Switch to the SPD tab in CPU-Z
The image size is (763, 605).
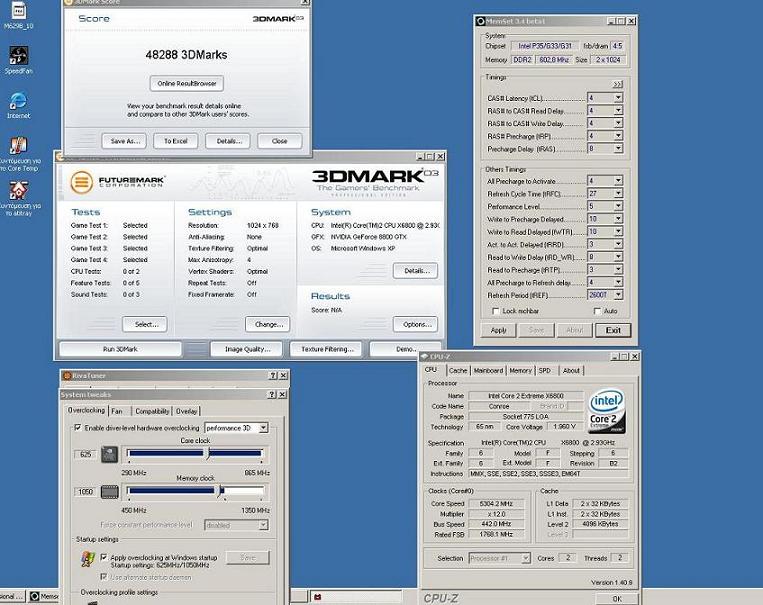click(x=545, y=370)
